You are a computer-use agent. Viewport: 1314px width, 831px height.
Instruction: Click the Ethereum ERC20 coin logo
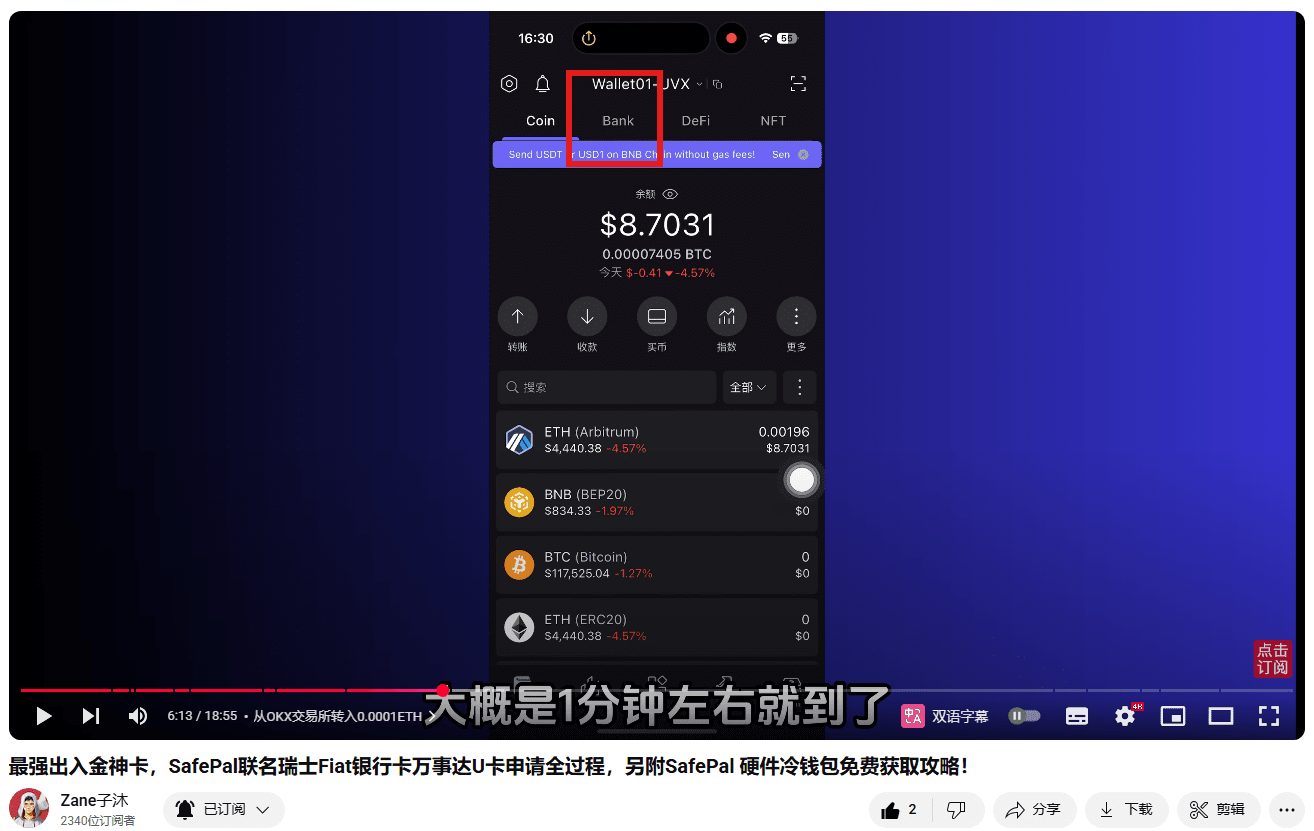pos(519,627)
